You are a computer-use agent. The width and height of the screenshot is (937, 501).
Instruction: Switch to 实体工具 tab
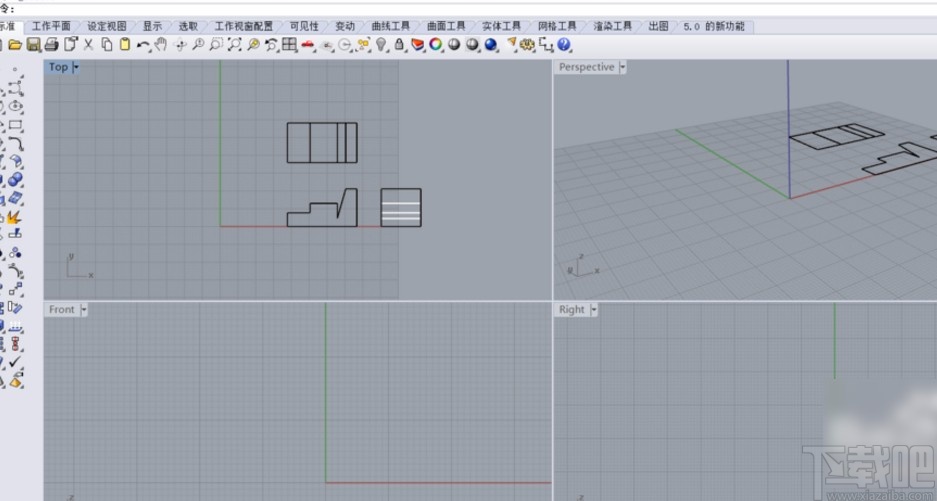pos(501,26)
